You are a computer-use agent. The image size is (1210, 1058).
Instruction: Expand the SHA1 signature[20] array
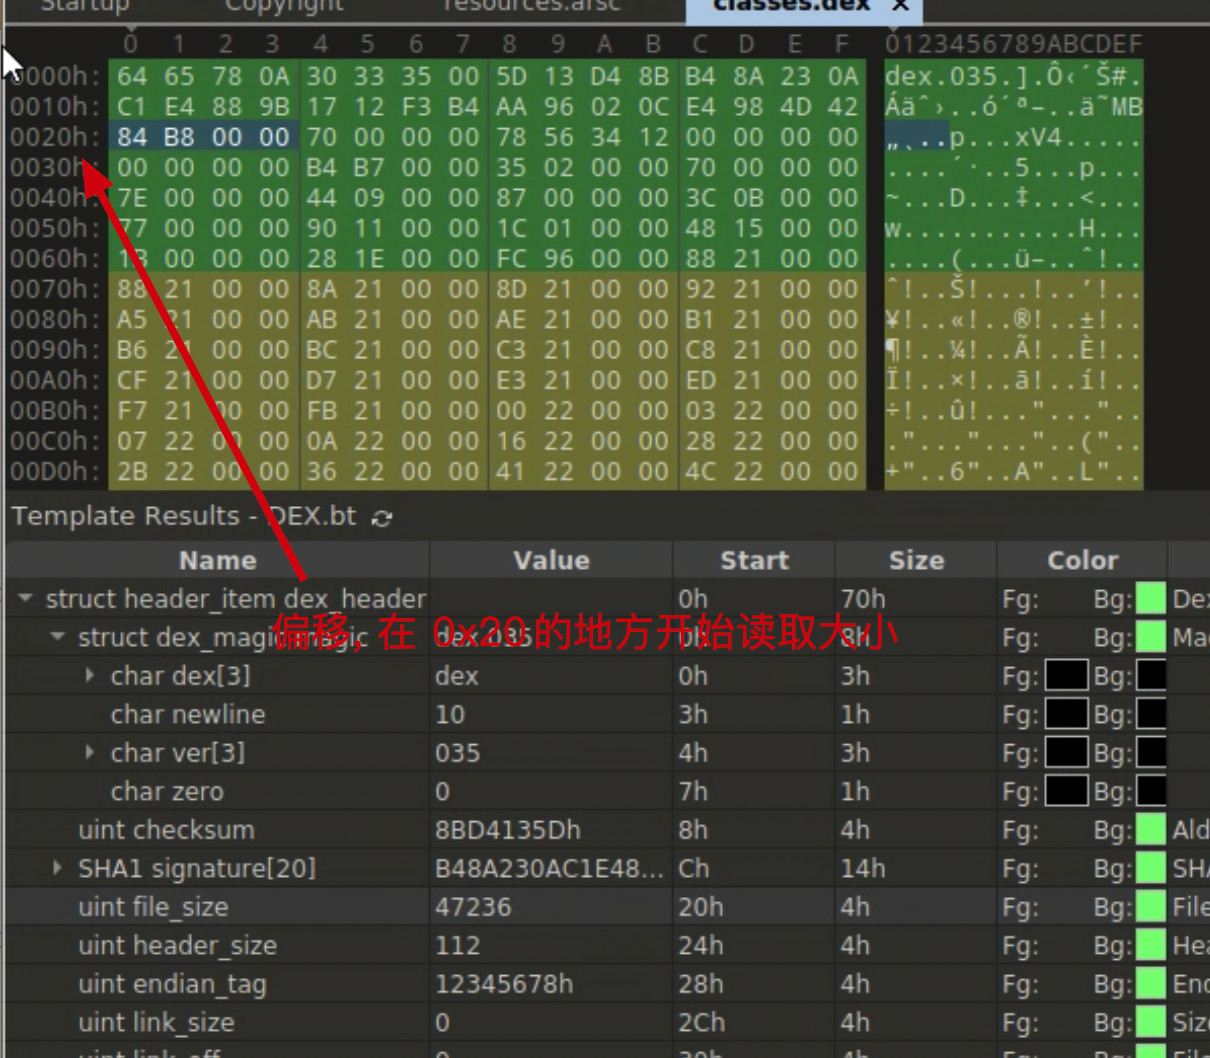[57, 868]
